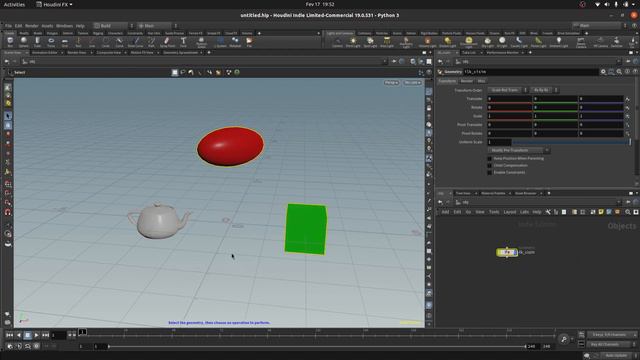The image size is (640, 360).
Task: Open the File menu
Action: pos(8,26)
